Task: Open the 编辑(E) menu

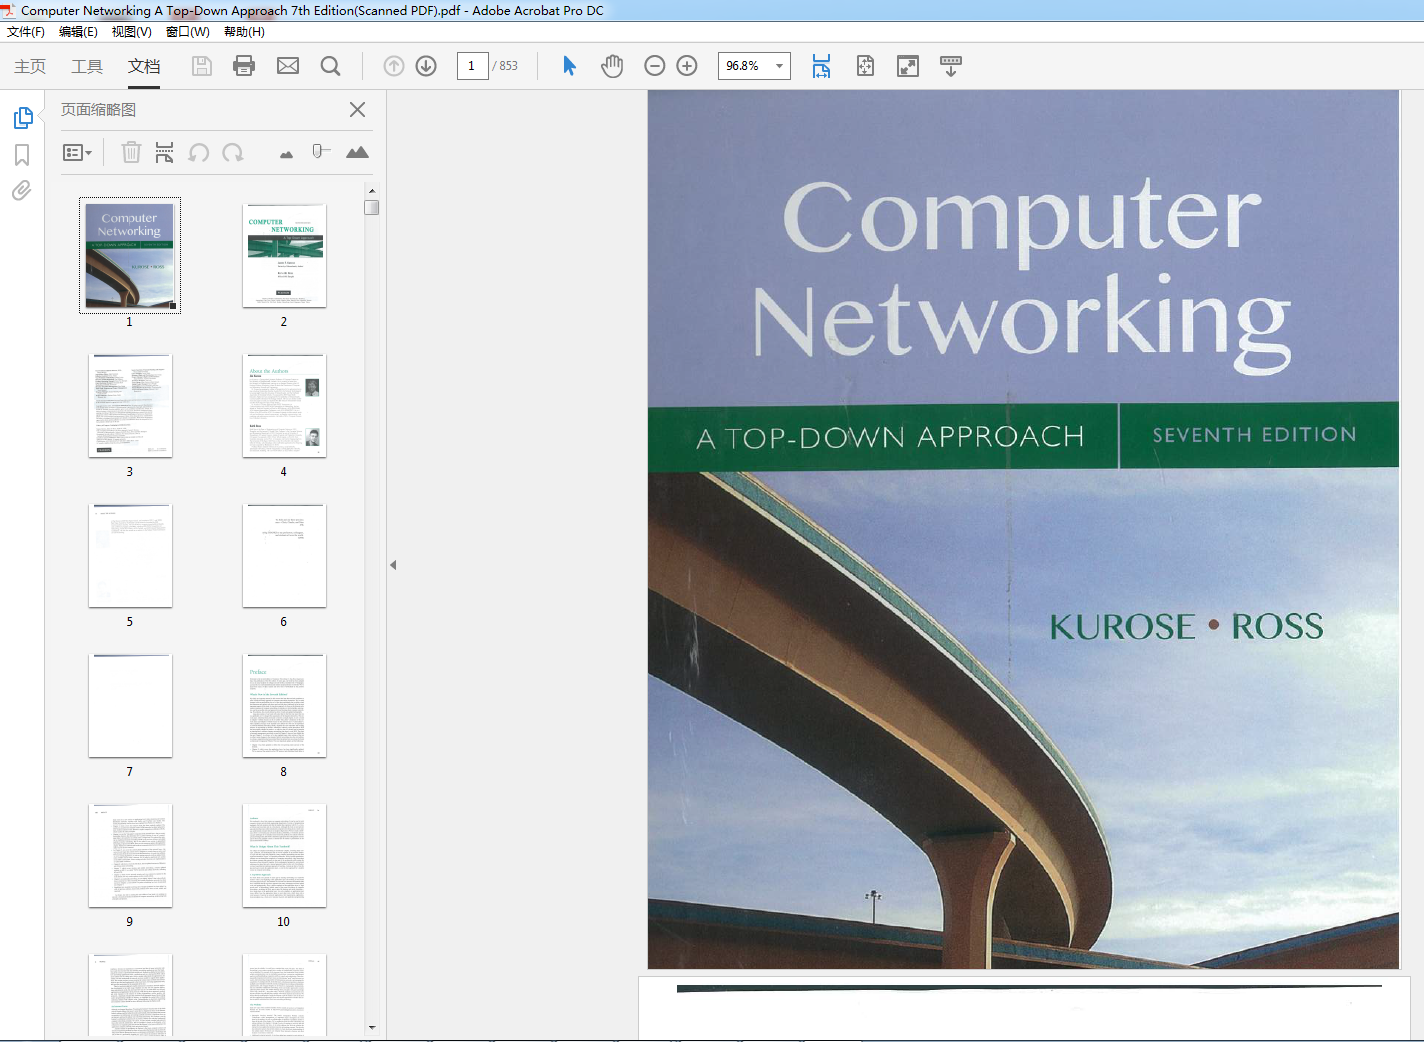Action: click(x=78, y=32)
